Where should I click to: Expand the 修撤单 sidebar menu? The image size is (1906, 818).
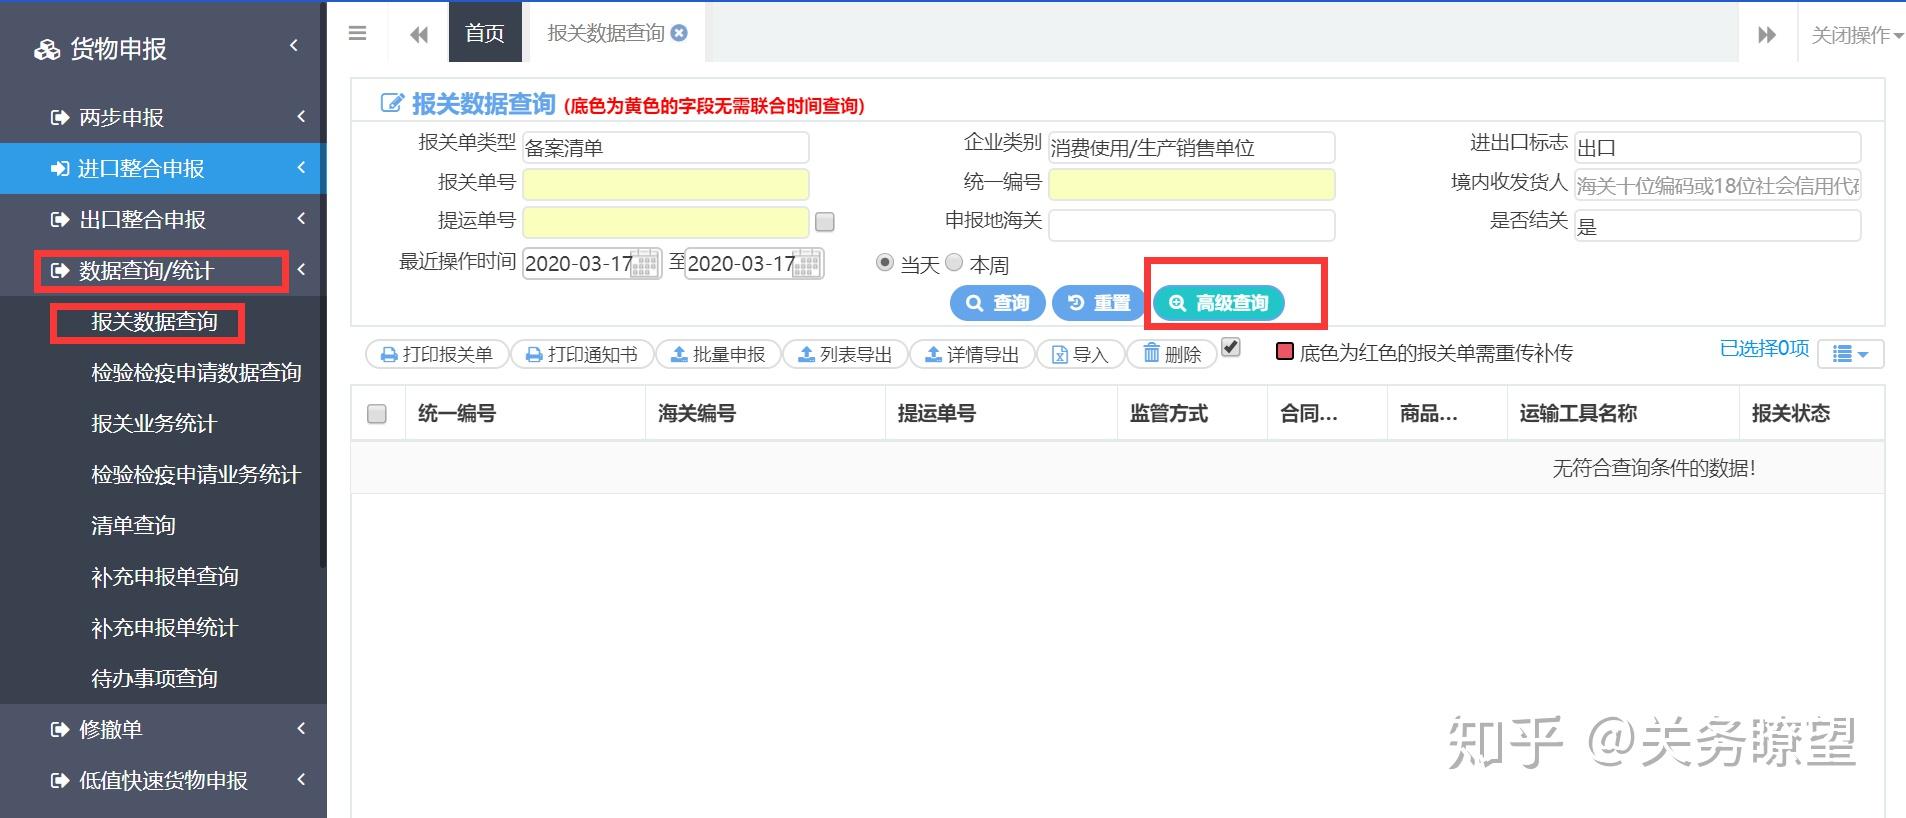tap(163, 729)
